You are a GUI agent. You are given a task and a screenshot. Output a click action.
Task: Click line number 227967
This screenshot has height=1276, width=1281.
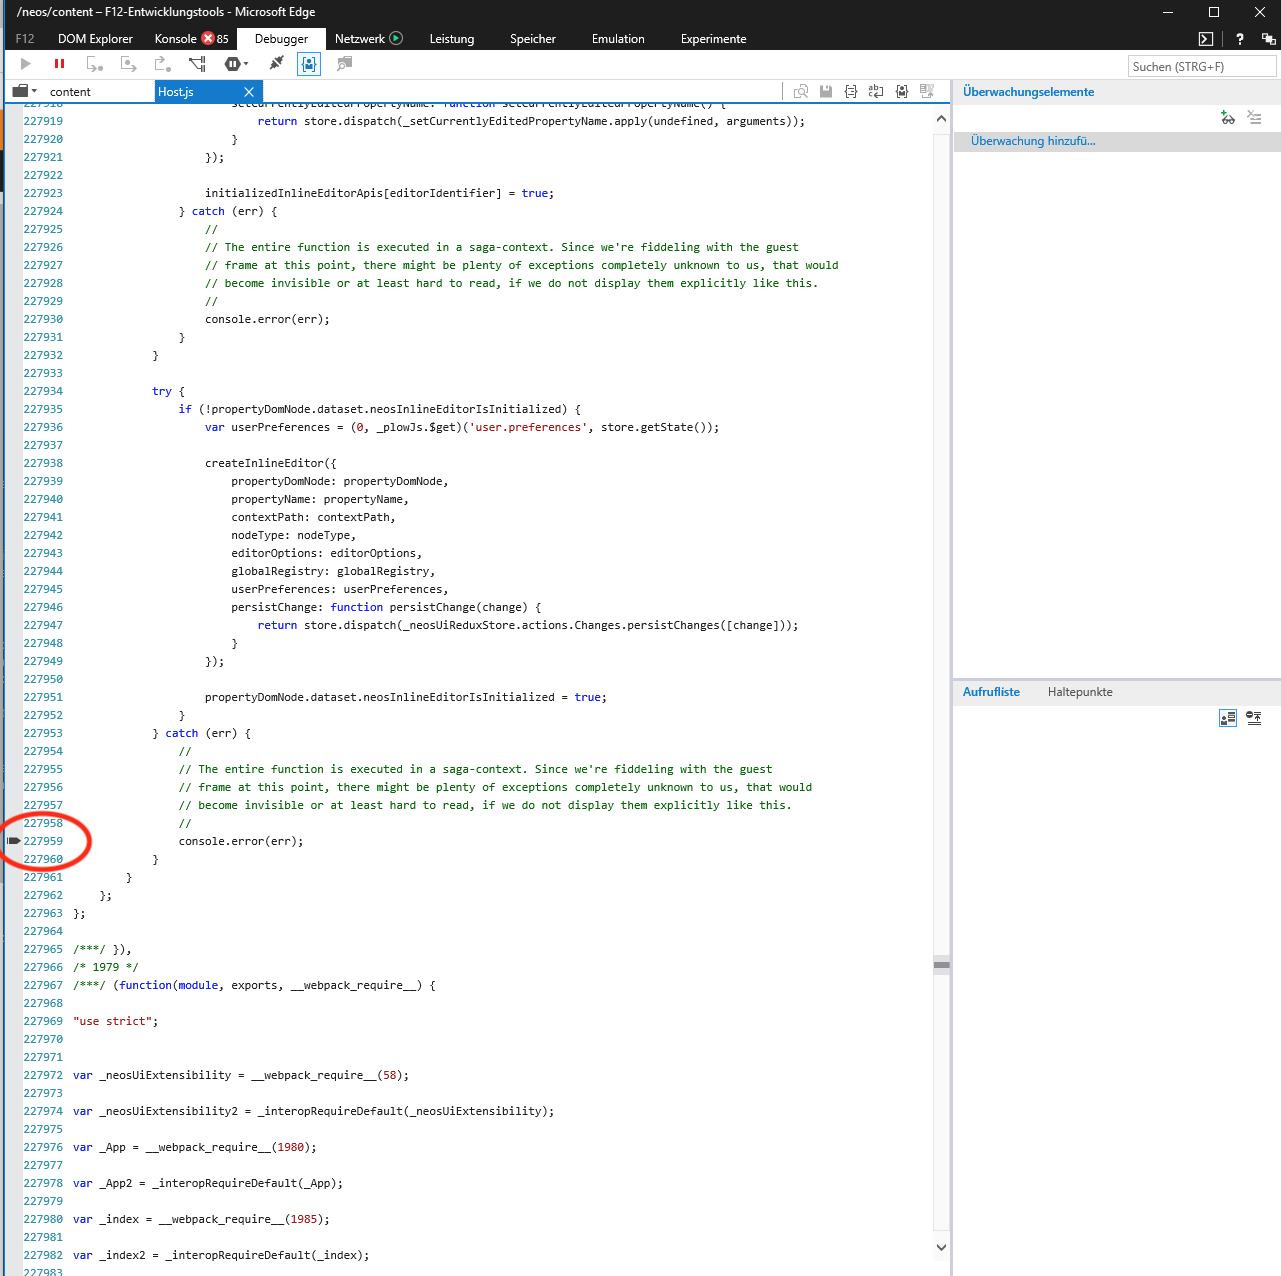click(43, 985)
